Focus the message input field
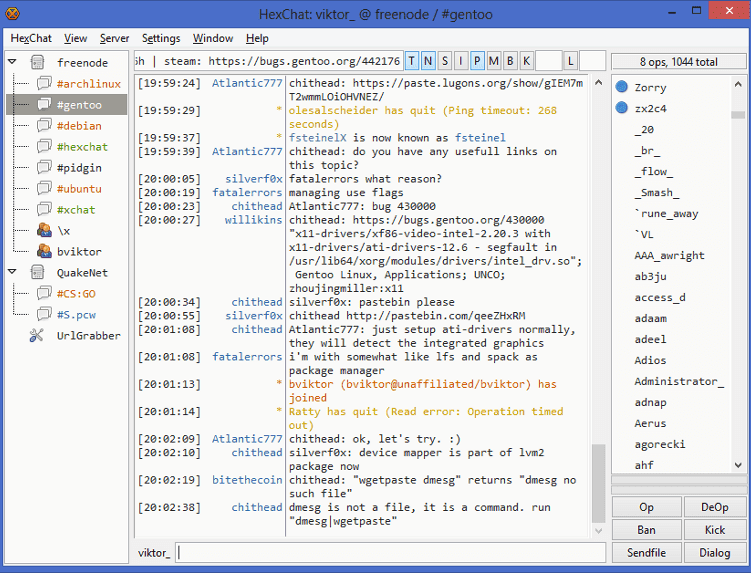Viewport: 751px width, 573px height. click(x=390, y=552)
